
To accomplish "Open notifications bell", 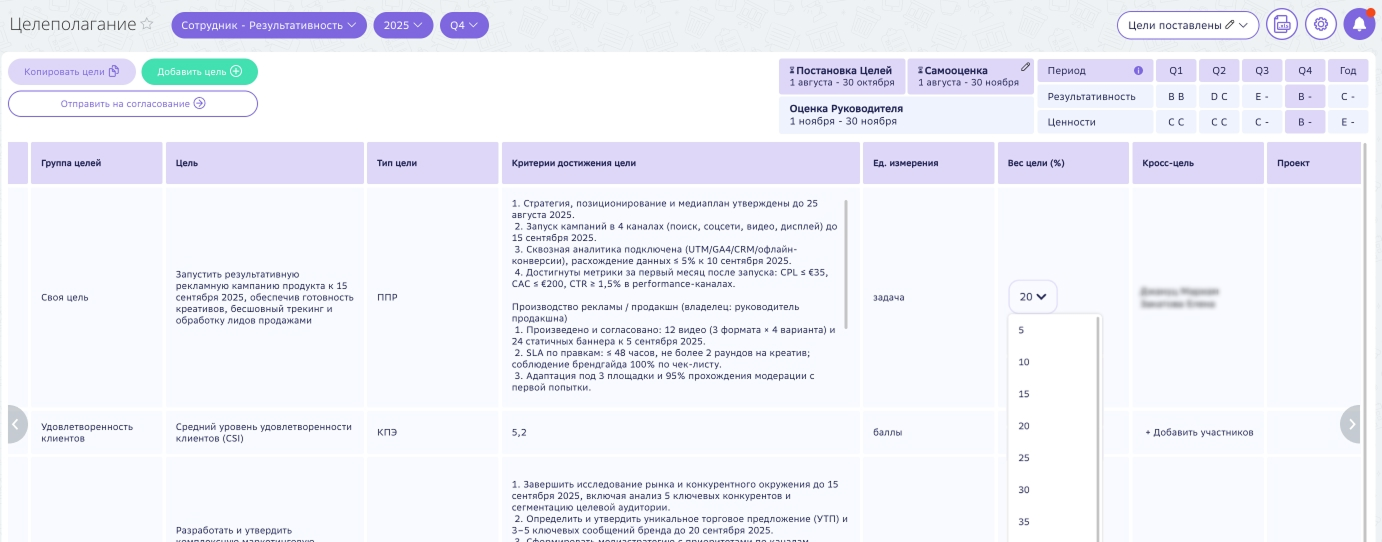I will 1360,25.
